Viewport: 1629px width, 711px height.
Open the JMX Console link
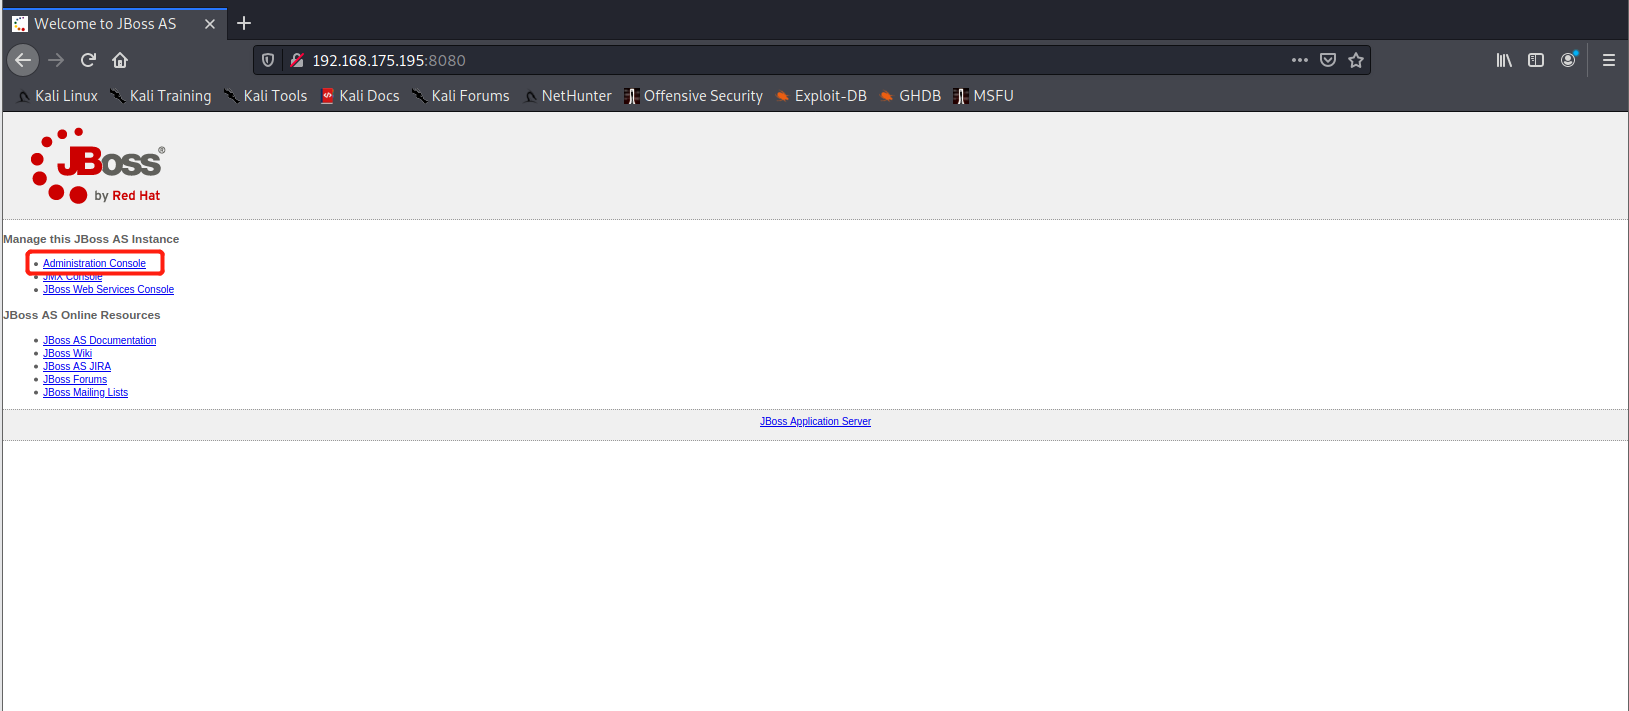click(72, 277)
